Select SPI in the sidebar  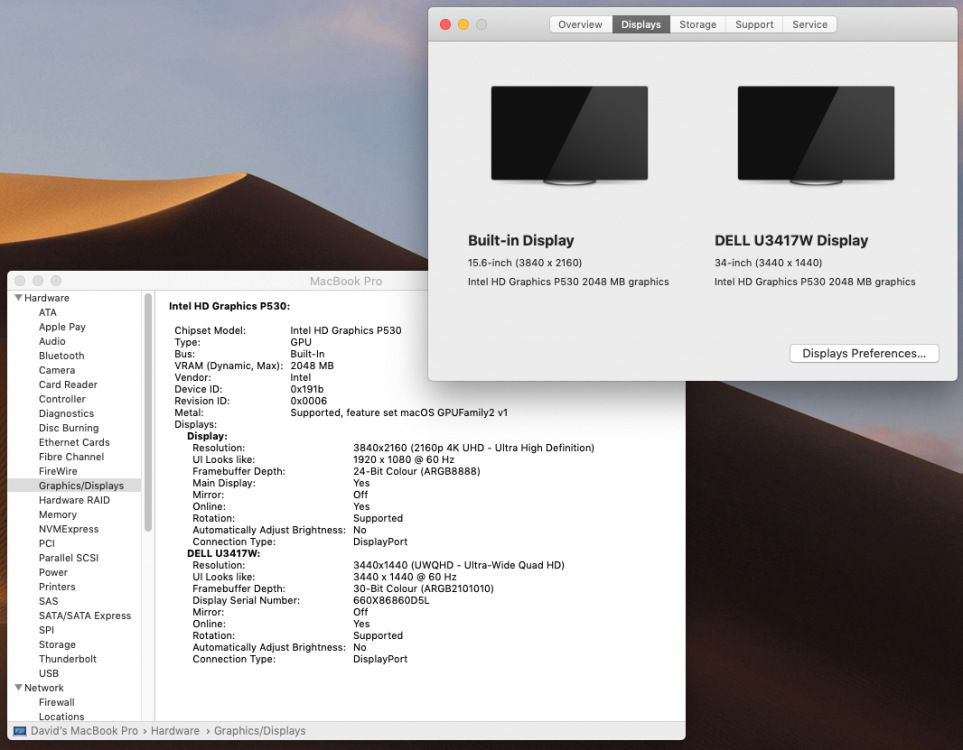click(x=47, y=630)
